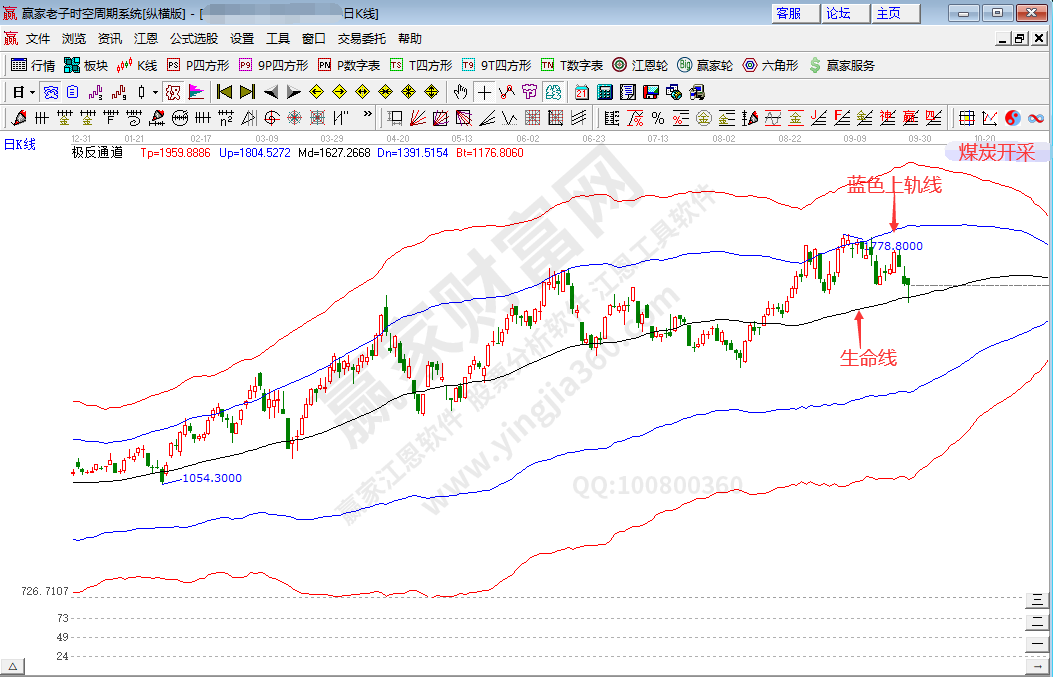Click the floppy disk save icon

[x=651, y=92]
